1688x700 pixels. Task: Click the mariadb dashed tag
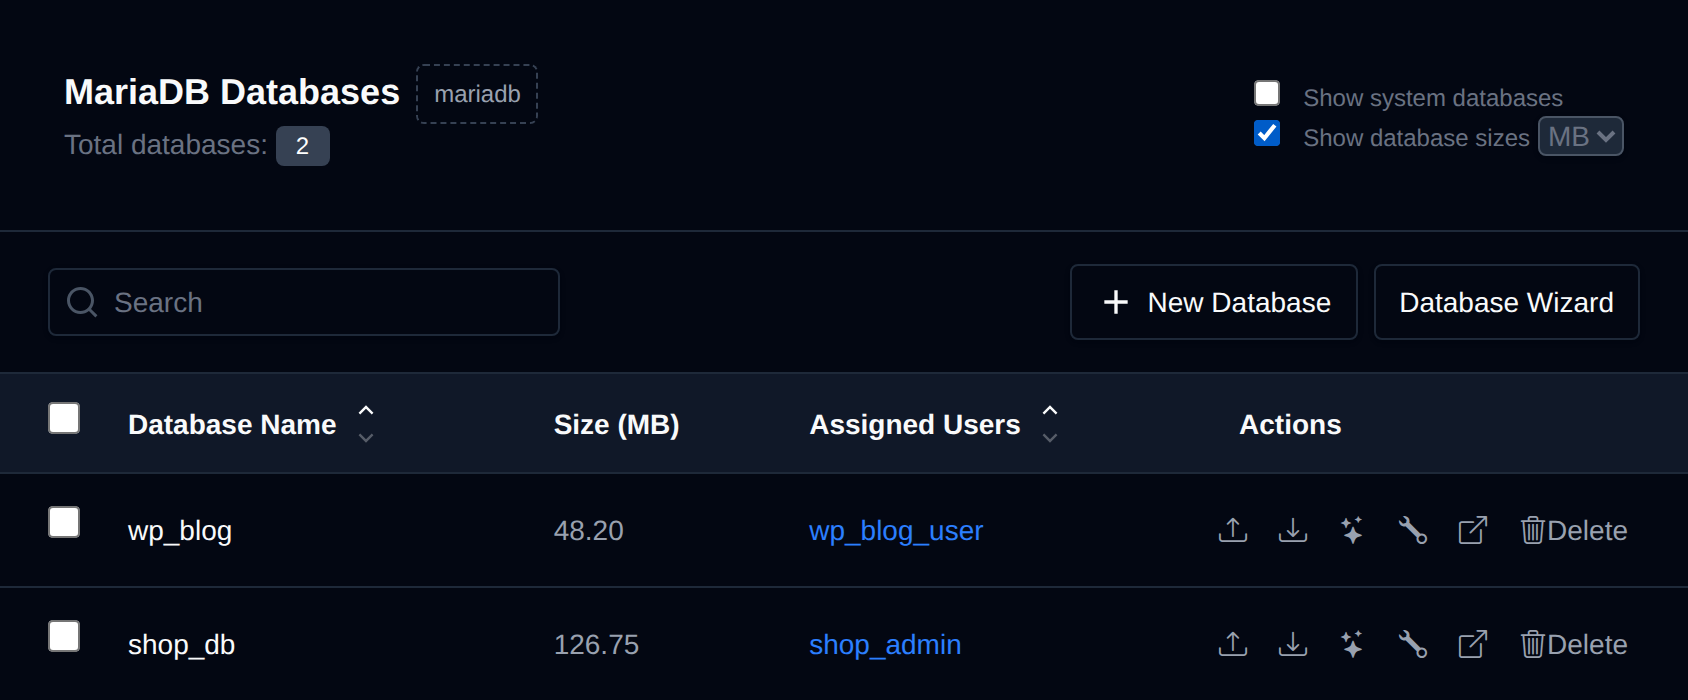click(477, 94)
